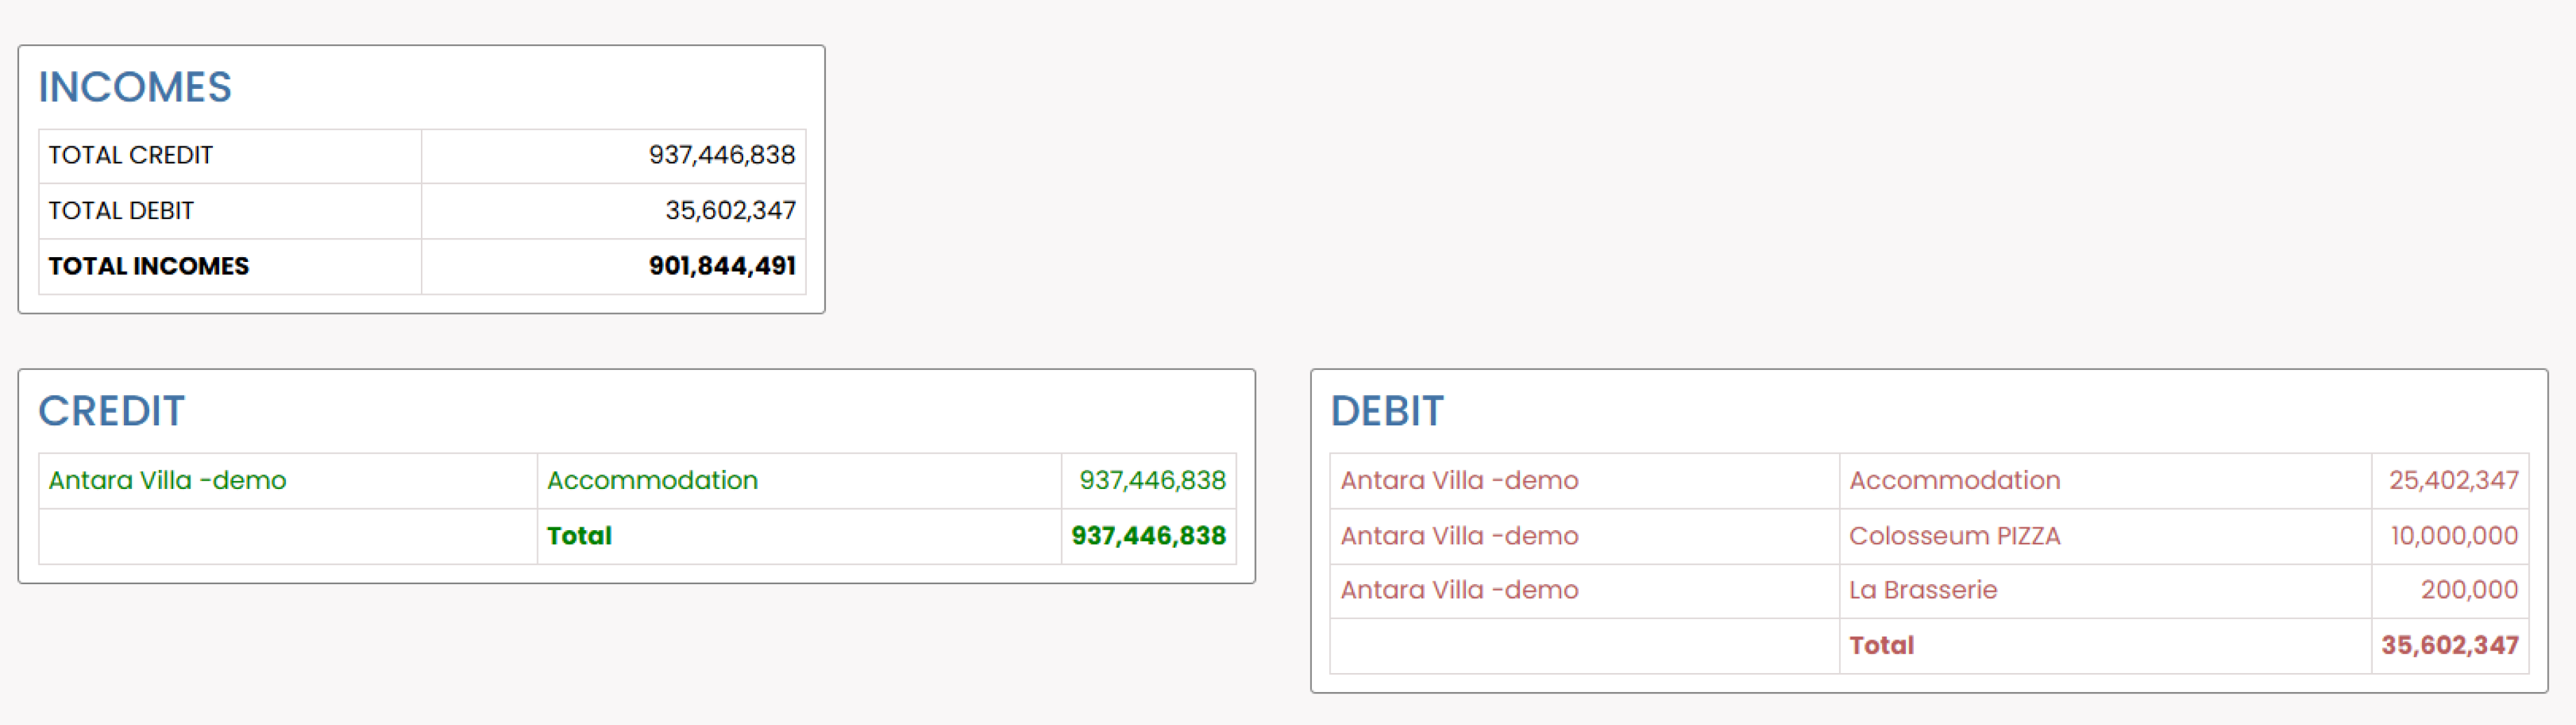Viewport: 2576px width, 725px height.
Task: Select the green Credit Total label
Action: tap(579, 536)
